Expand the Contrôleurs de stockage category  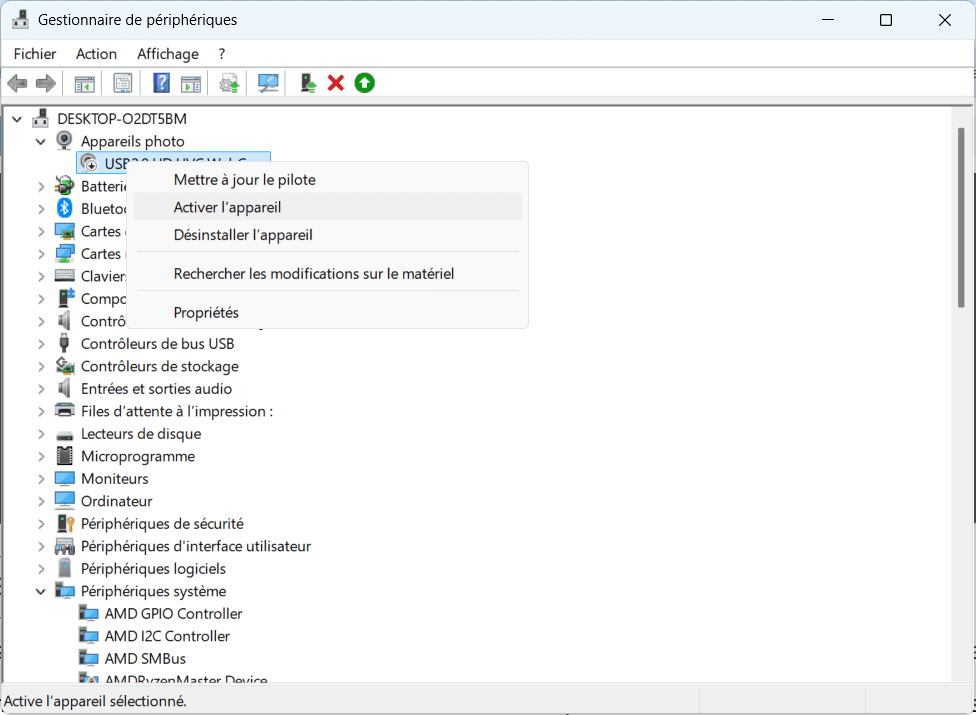click(x=41, y=367)
